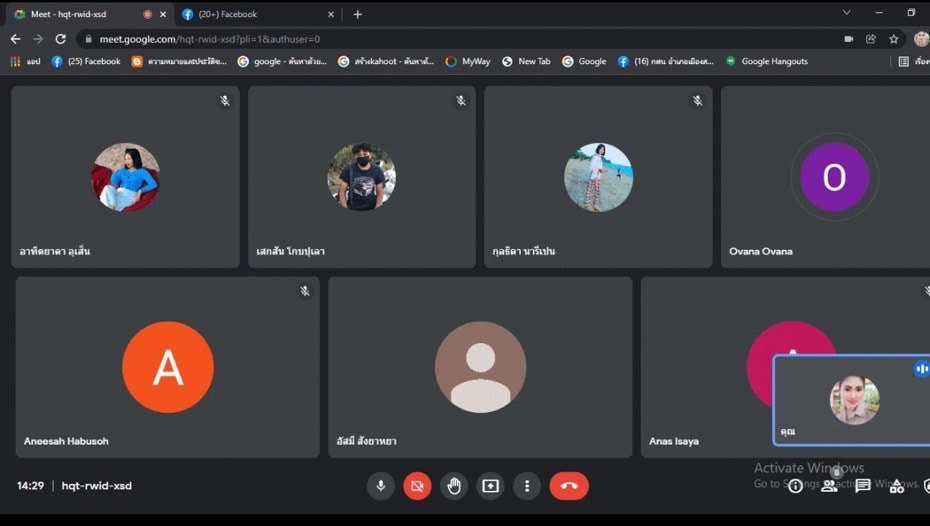Mute the microphone in the call bar
This screenshot has width=930, height=526.
click(x=380, y=486)
